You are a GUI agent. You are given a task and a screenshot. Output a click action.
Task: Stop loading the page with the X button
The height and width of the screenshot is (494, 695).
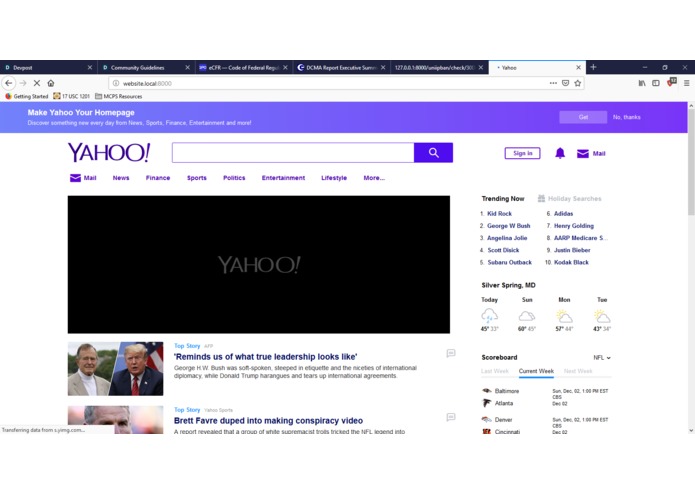pyautogui.click(x=37, y=83)
